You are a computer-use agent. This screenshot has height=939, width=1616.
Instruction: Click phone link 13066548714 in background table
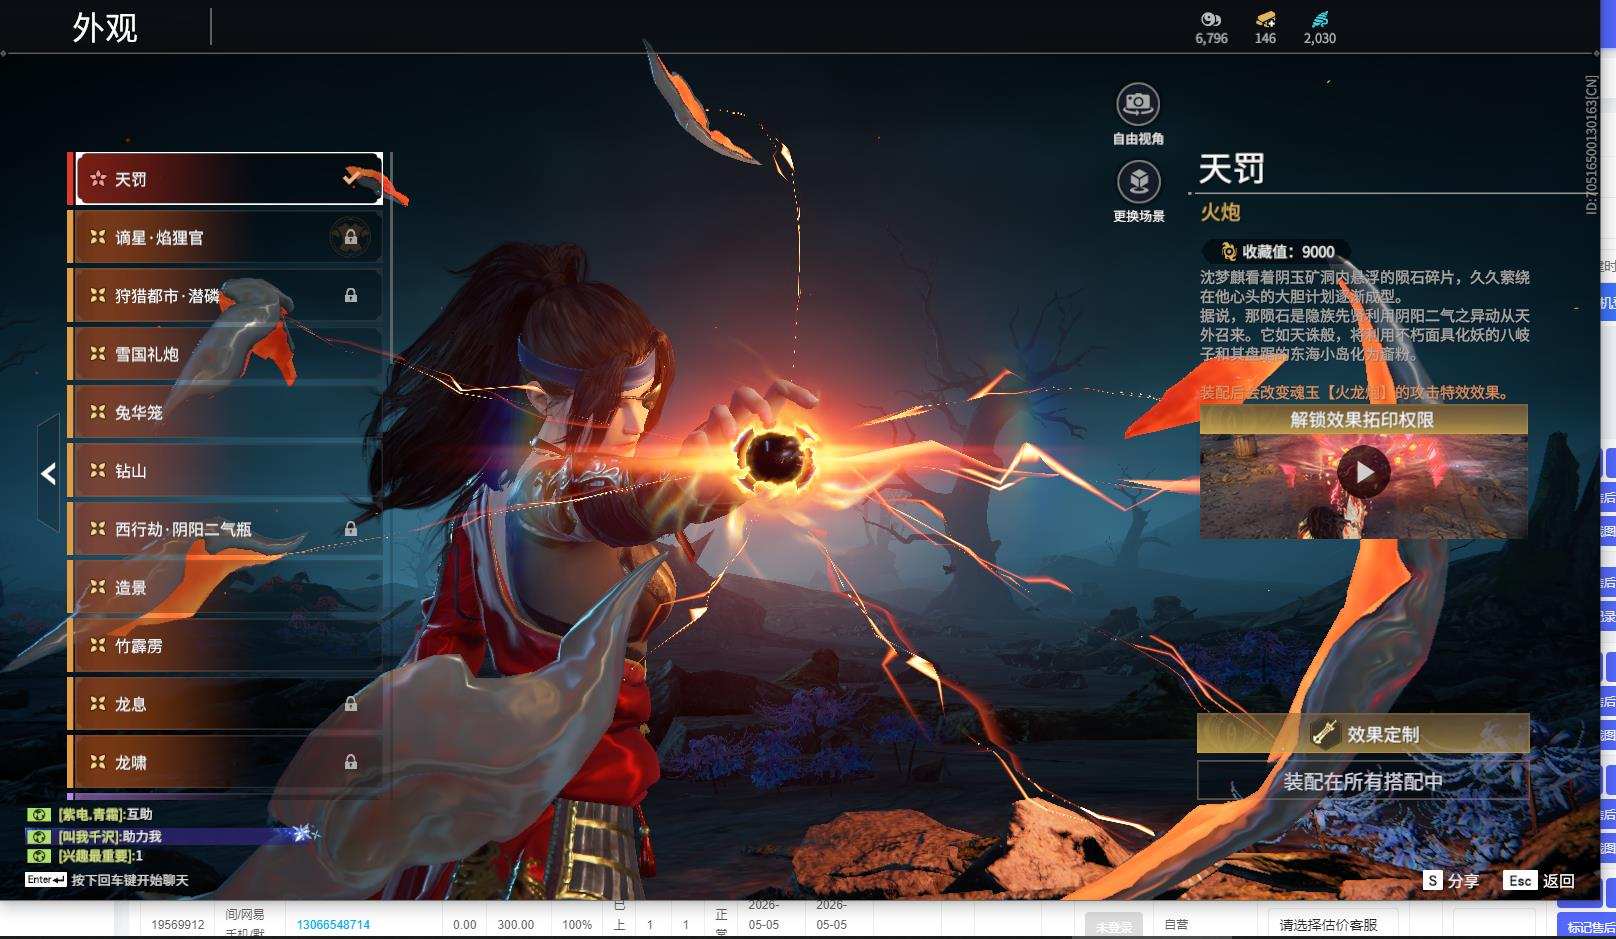(333, 925)
